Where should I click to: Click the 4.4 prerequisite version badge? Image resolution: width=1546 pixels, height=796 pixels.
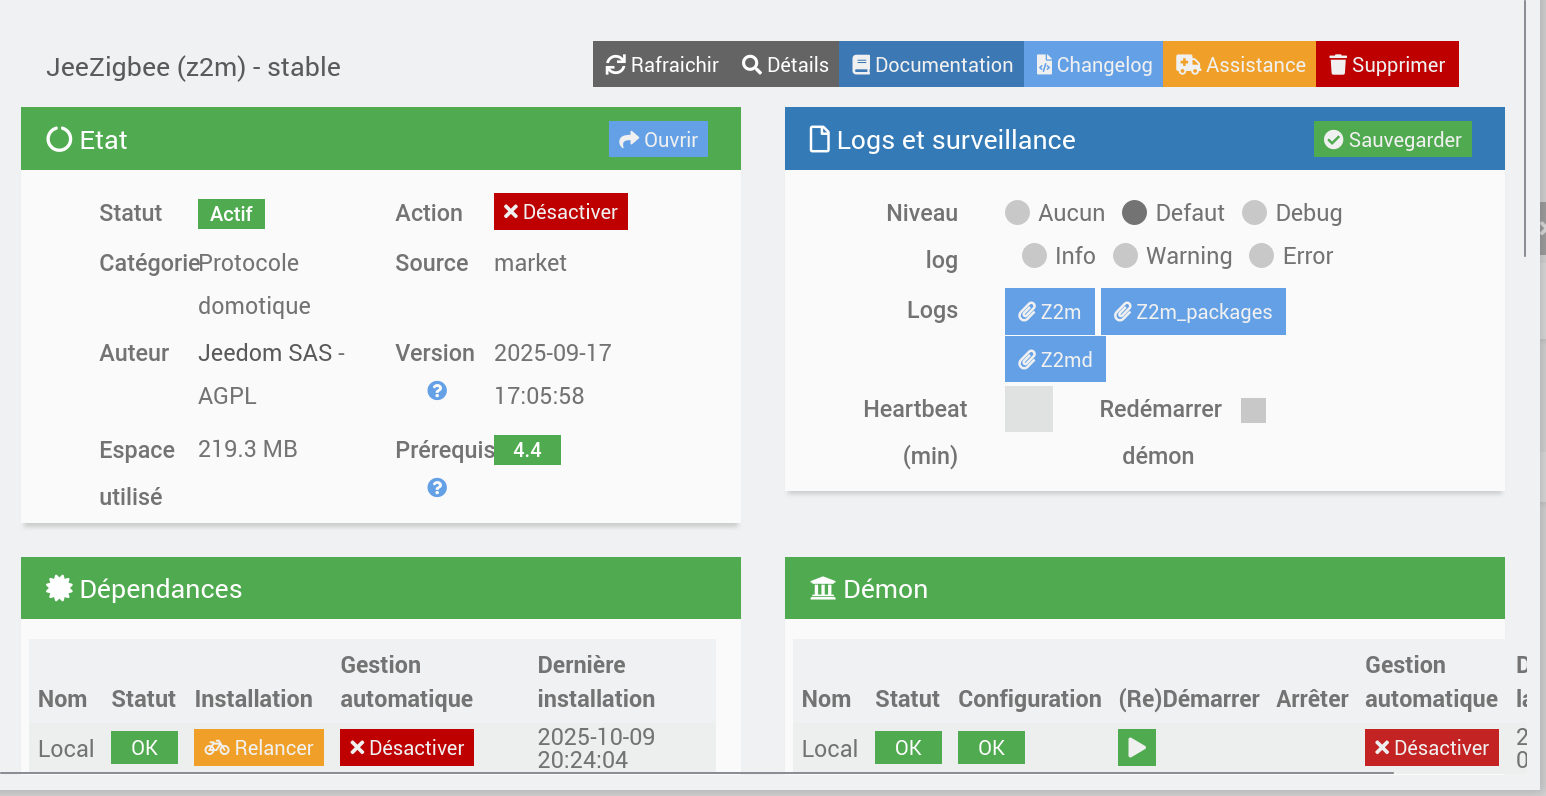(x=527, y=450)
